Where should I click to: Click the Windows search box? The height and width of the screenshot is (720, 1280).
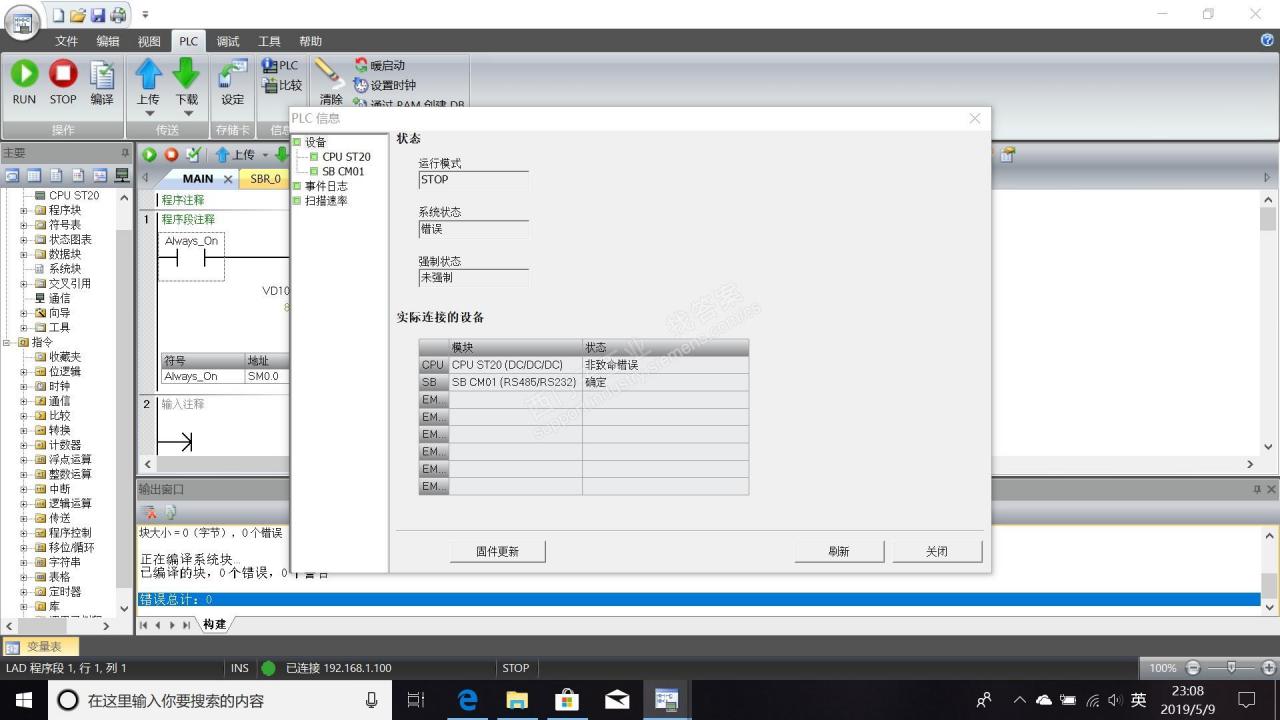pos(220,700)
